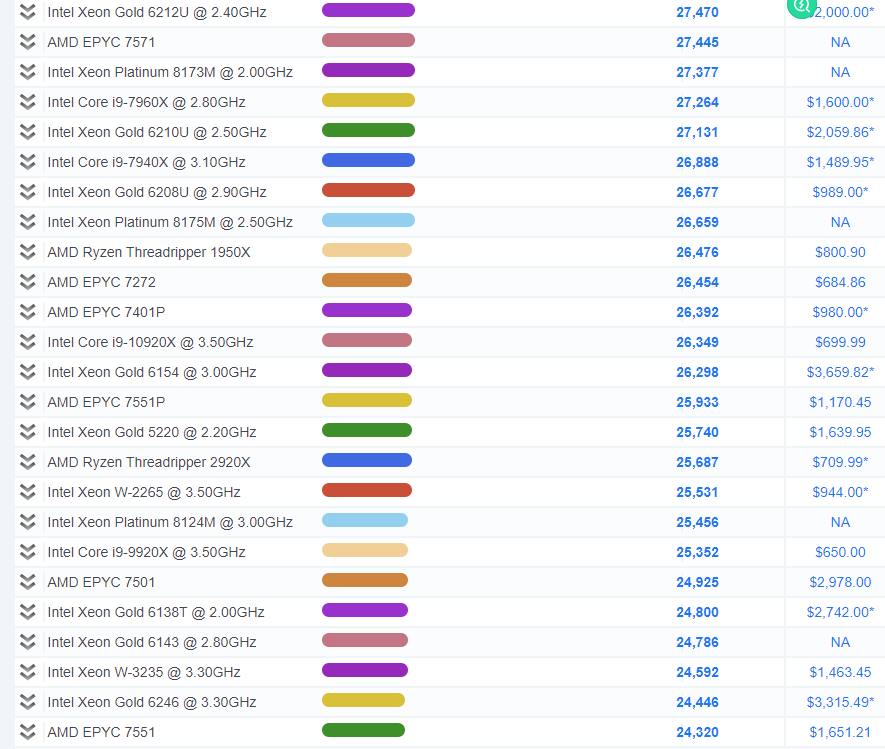The width and height of the screenshot is (885, 749).
Task: Expand details for Intel Xeon Gold 6212U row
Action: point(28,12)
